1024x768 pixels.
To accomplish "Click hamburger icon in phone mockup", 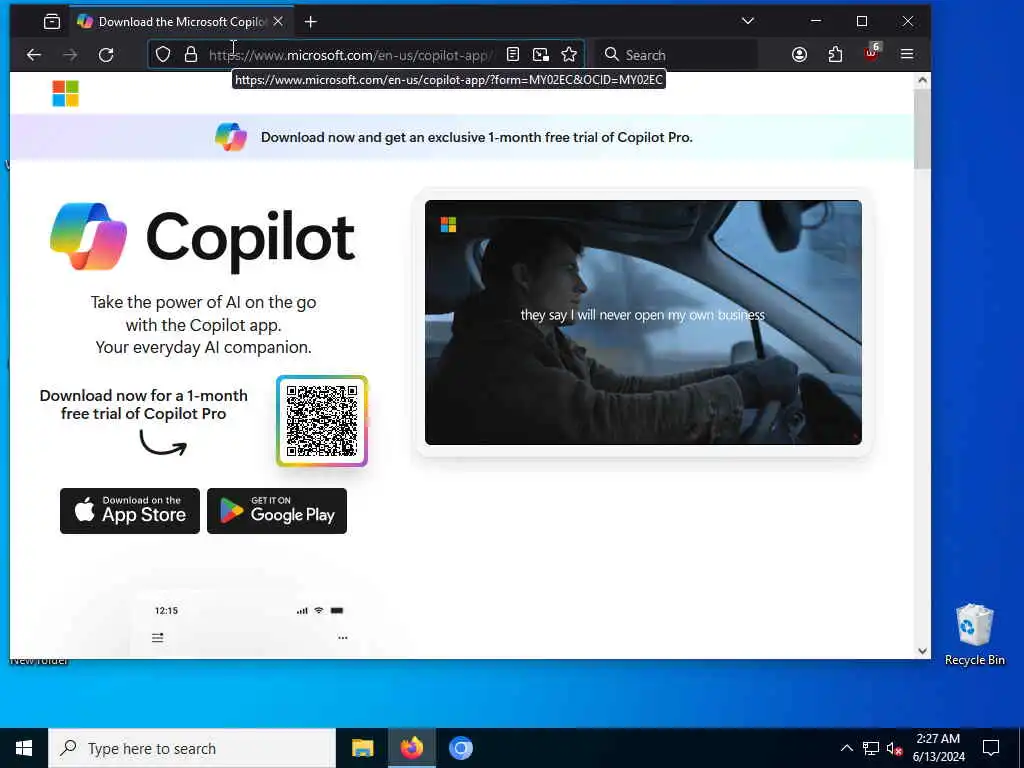I will pyautogui.click(x=157, y=637).
